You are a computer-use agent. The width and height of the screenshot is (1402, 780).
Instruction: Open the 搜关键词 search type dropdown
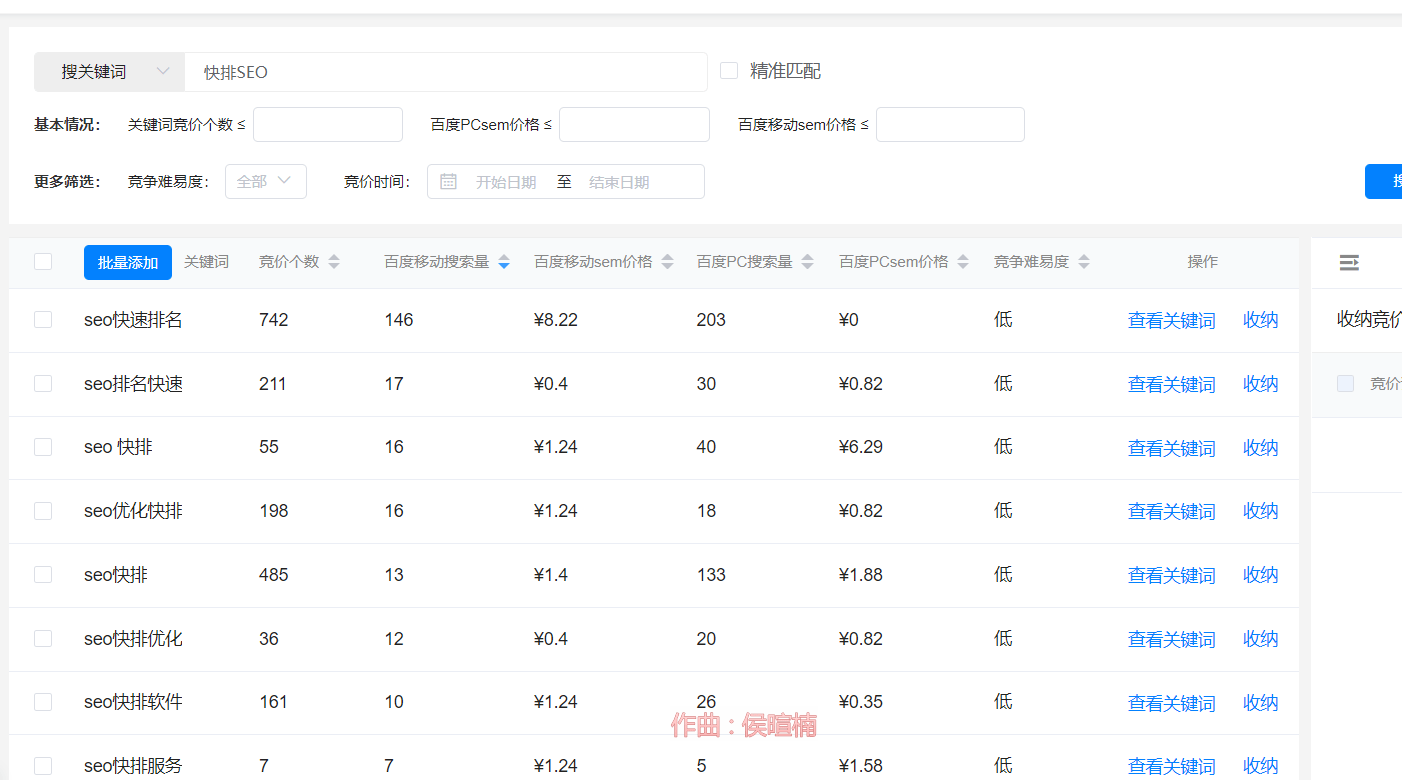click(x=110, y=72)
